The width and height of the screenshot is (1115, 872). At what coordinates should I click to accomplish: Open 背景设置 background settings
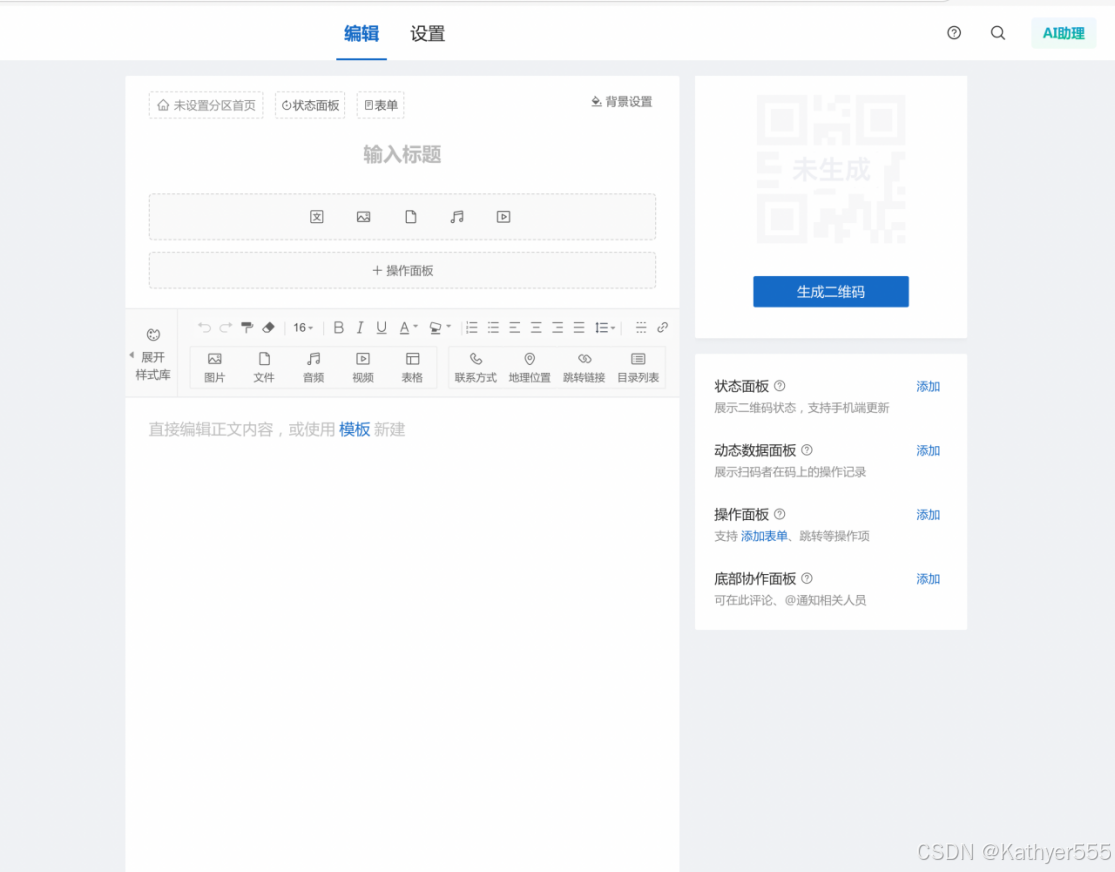point(621,102)
